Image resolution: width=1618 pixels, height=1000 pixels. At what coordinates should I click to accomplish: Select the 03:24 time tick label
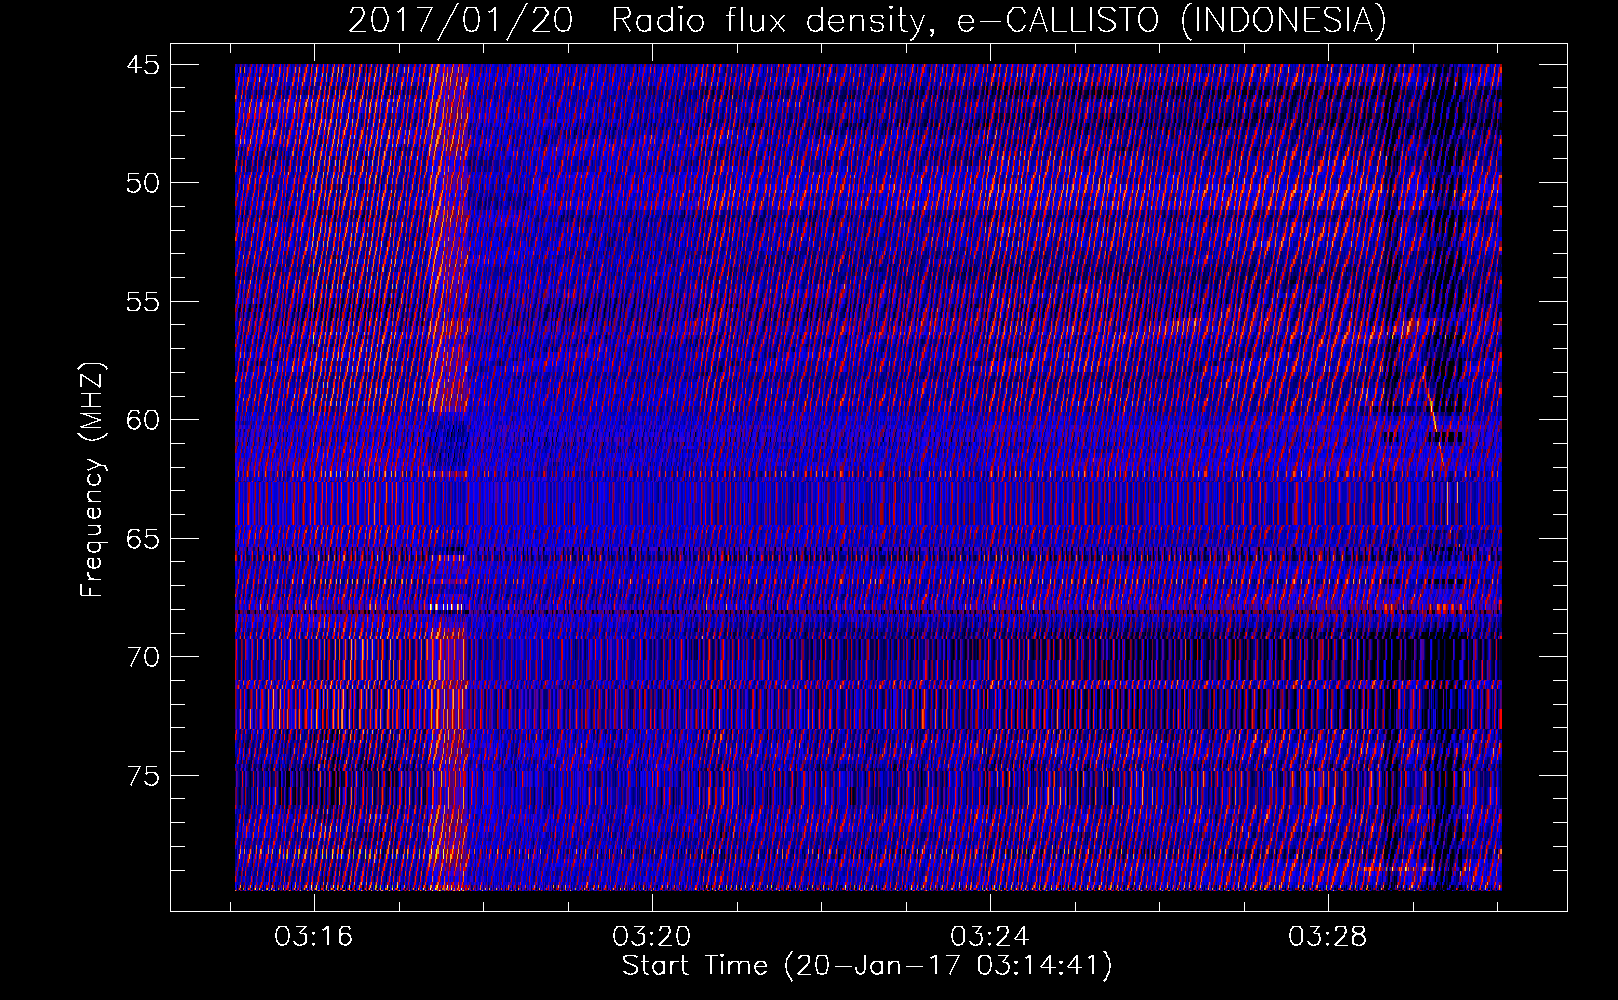point(990,937)
